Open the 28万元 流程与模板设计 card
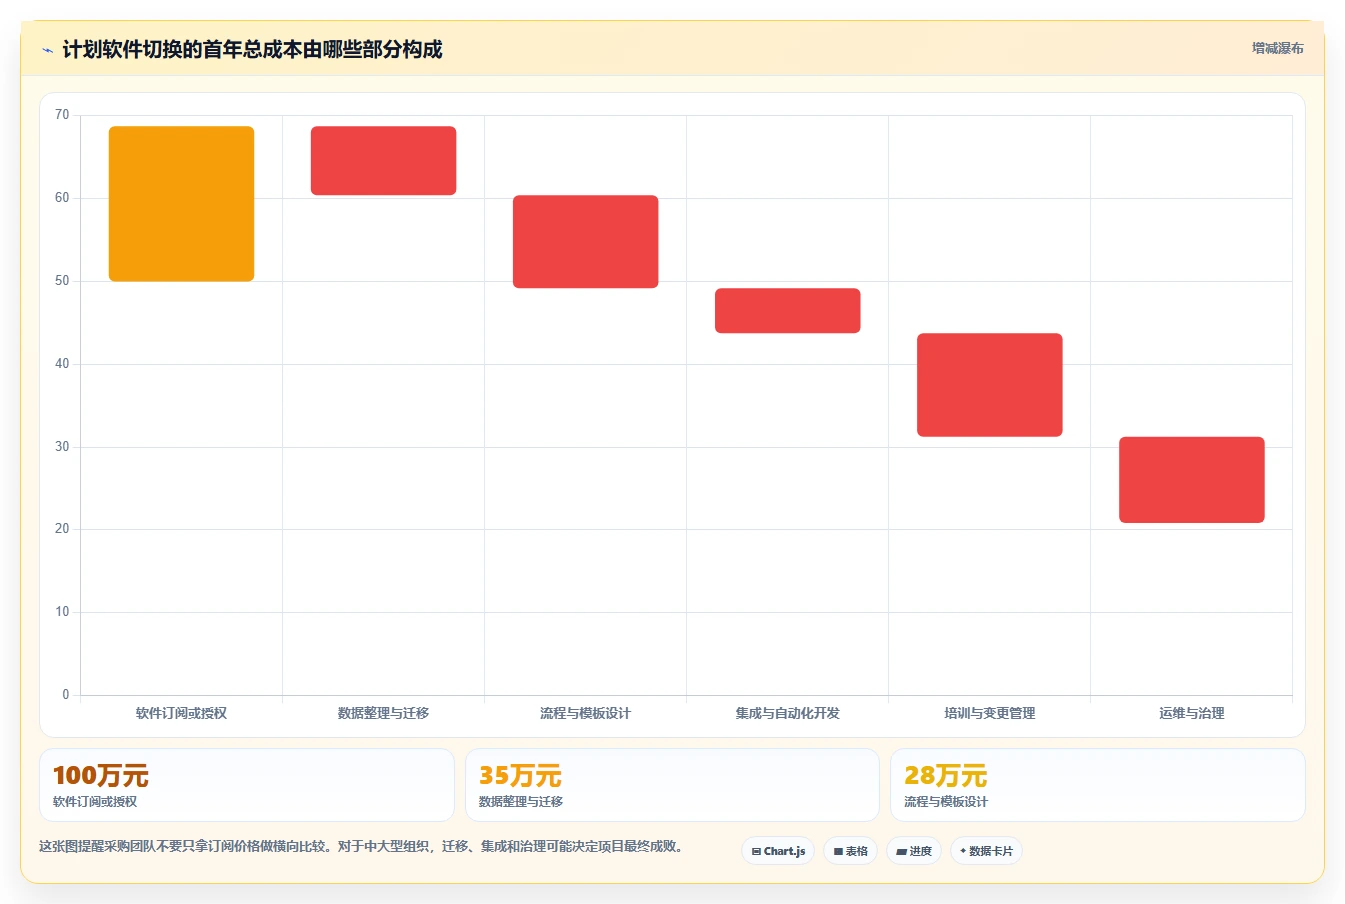The width and height of the screenshot is (1345, 904). pos(1098,785)
